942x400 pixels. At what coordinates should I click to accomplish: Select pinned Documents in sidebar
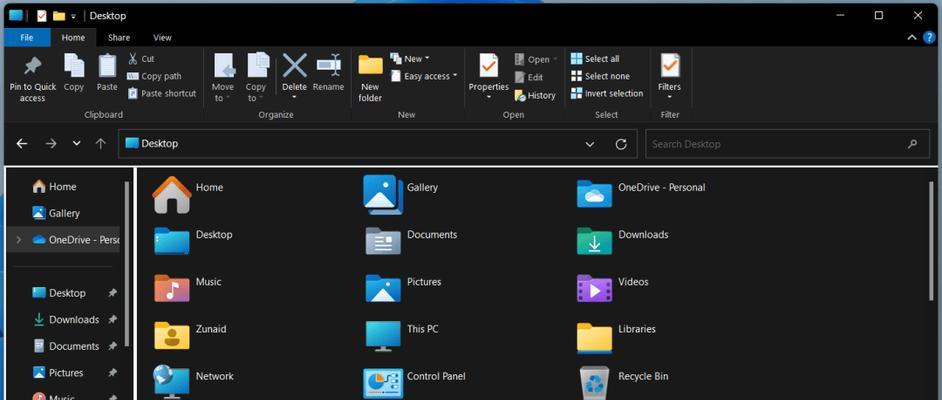coord(66,346)
